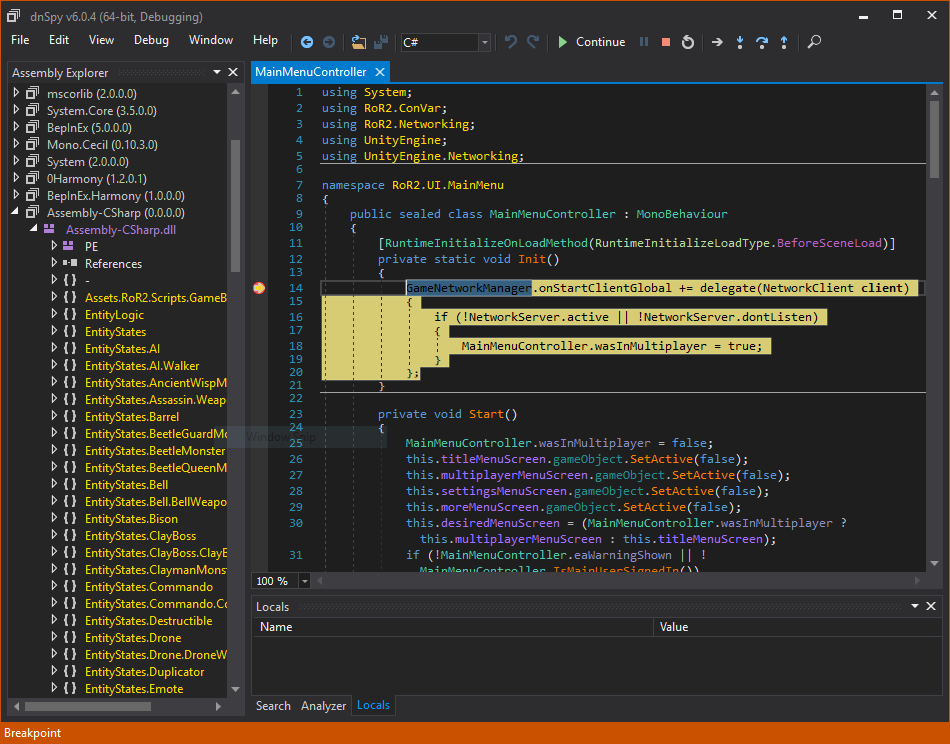This screenshot has height=744, width=950.
Task: Switch to the Search tab
Action: coord(273,706)
